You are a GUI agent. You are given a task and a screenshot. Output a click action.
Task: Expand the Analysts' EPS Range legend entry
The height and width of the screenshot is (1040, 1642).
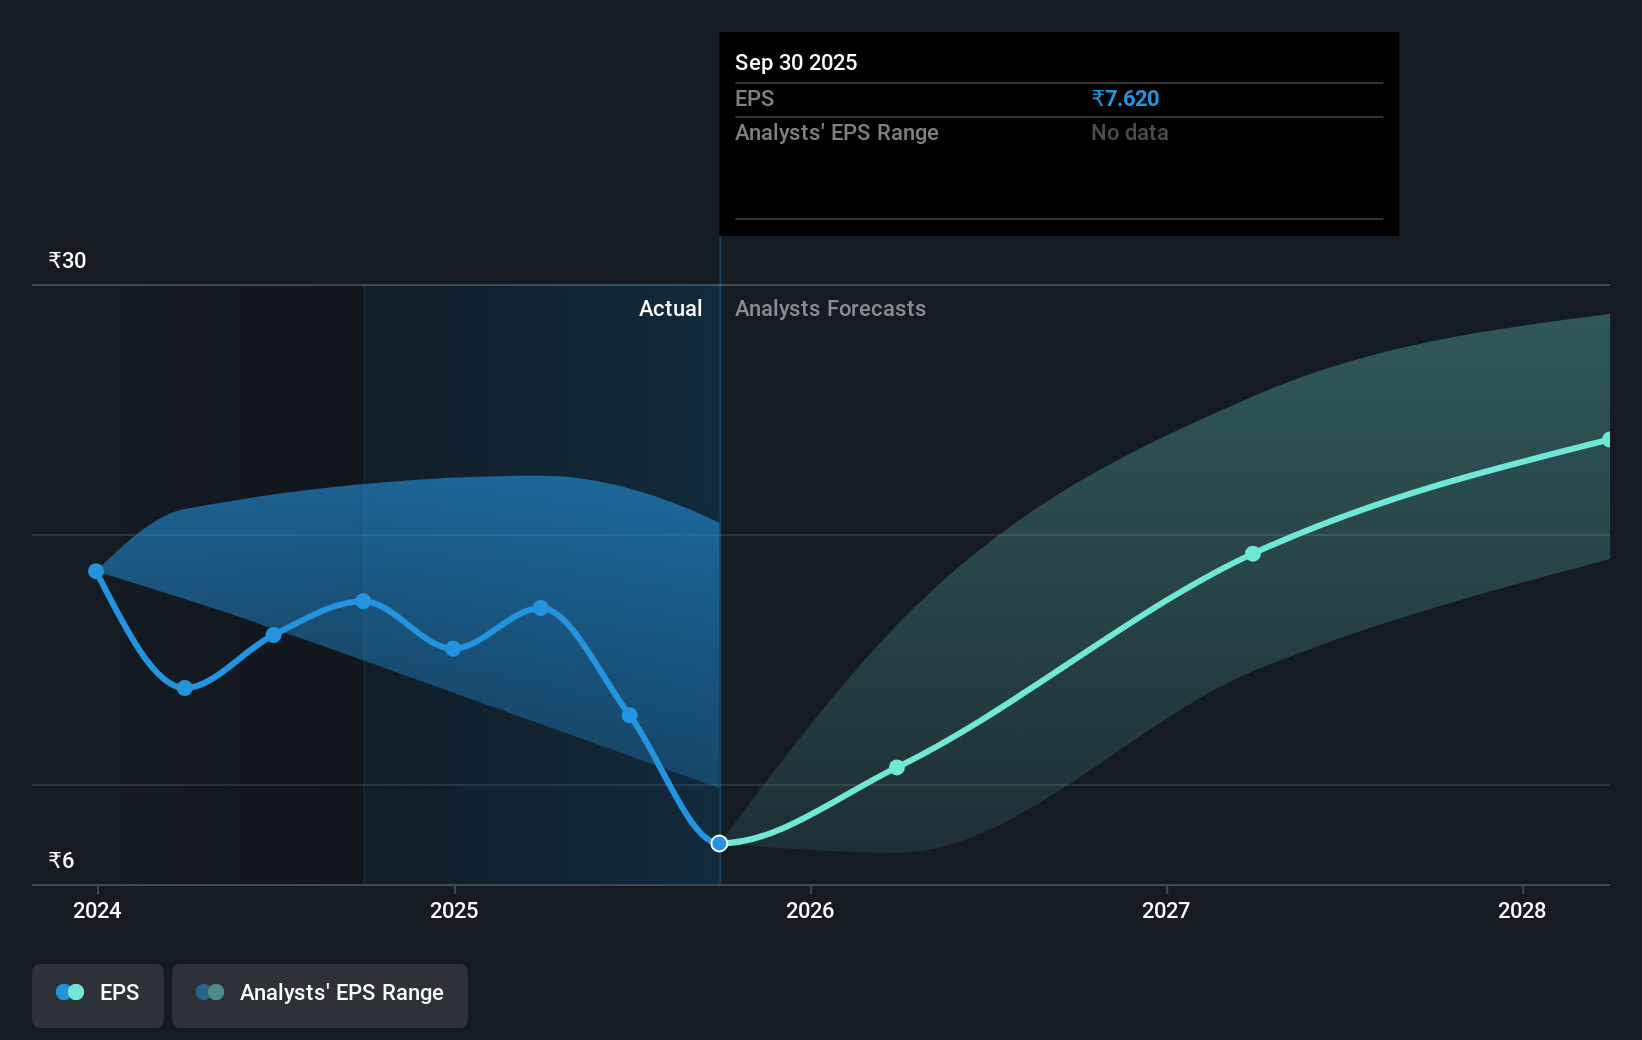(320, 993)
